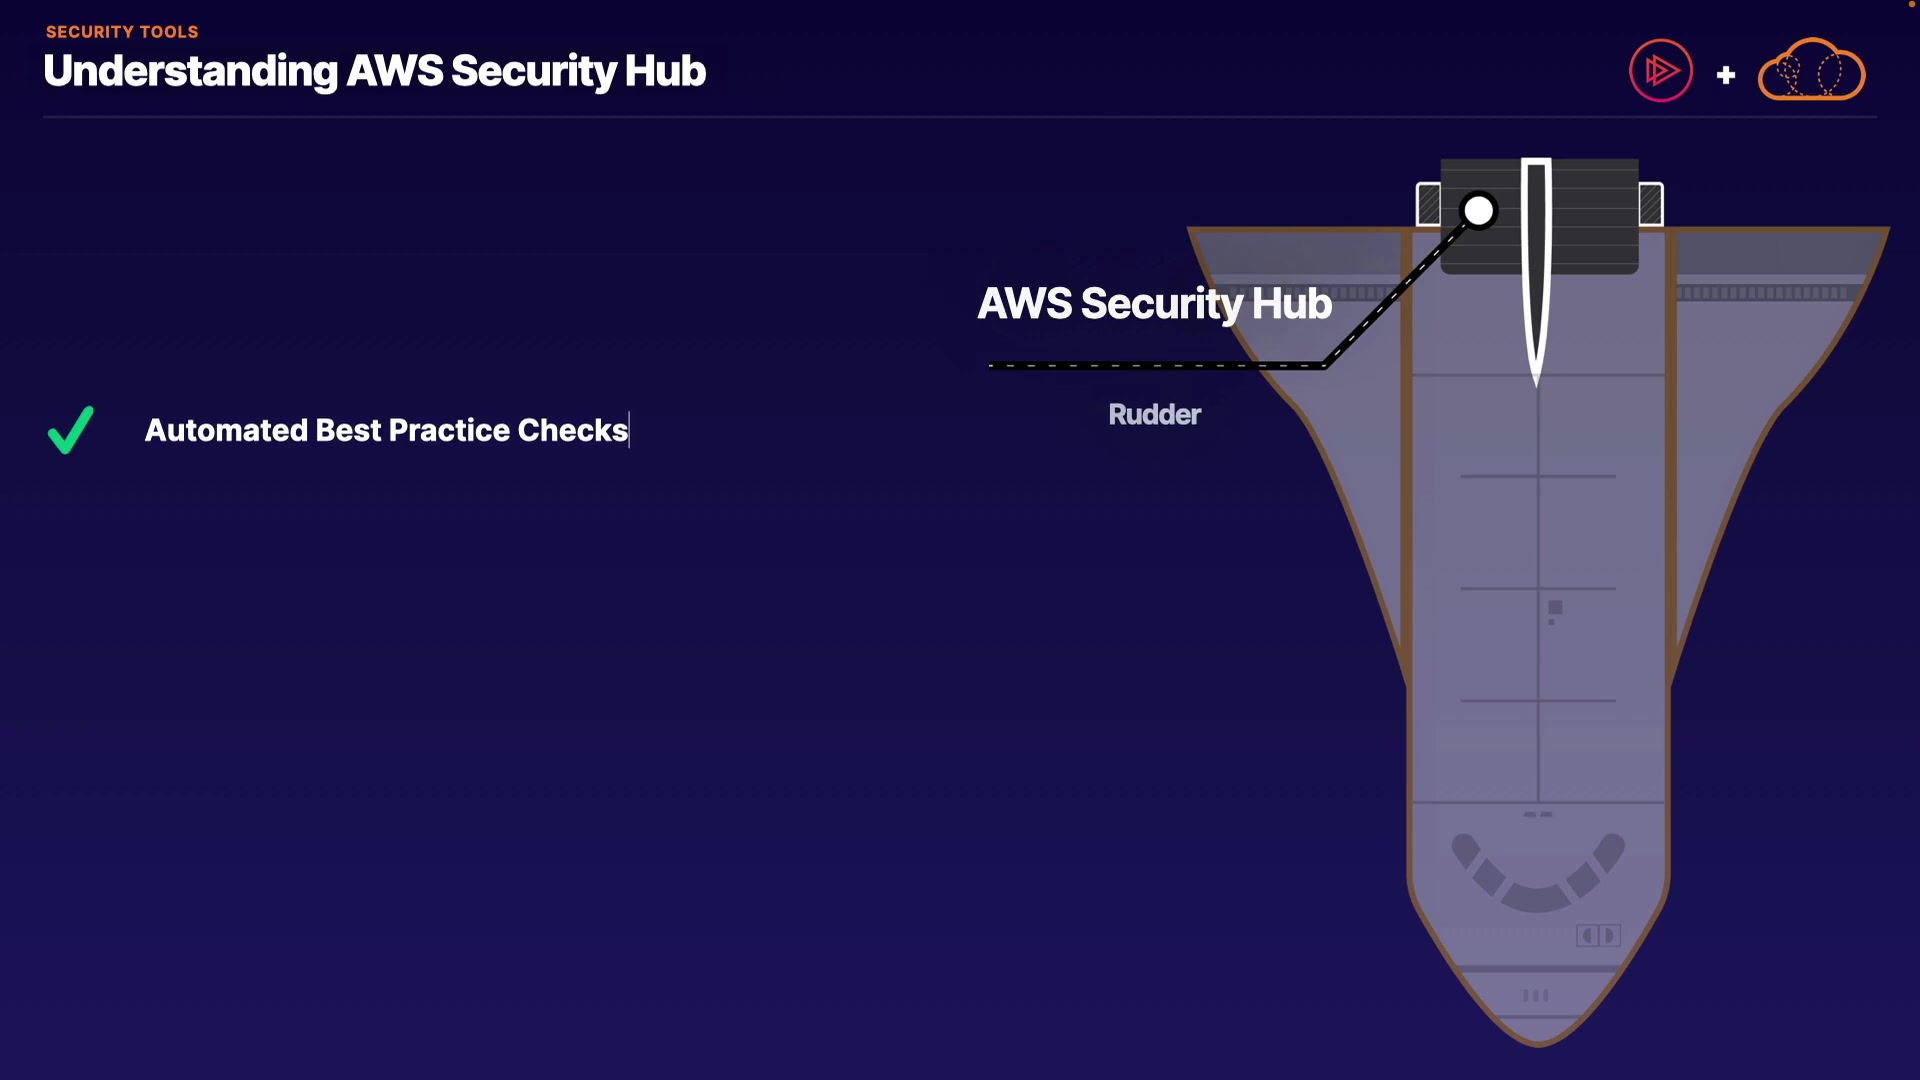Click the Understanding AWS Security Hub title
Screen dimensions: 1920x1080
pyautogui.click(x=375, y=71)
